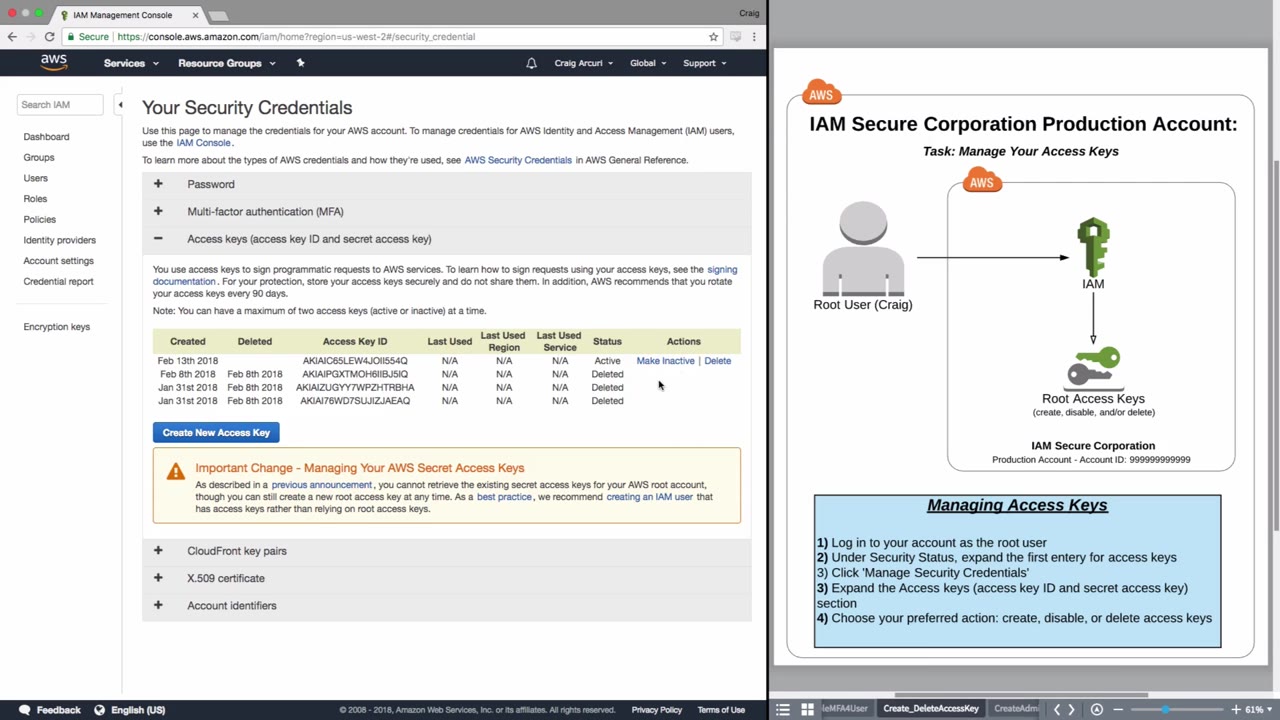Screen dimensions: 1280x720
Task: Click the diagram app horizontal scrollbar
Action: (x=1020, y=695)
